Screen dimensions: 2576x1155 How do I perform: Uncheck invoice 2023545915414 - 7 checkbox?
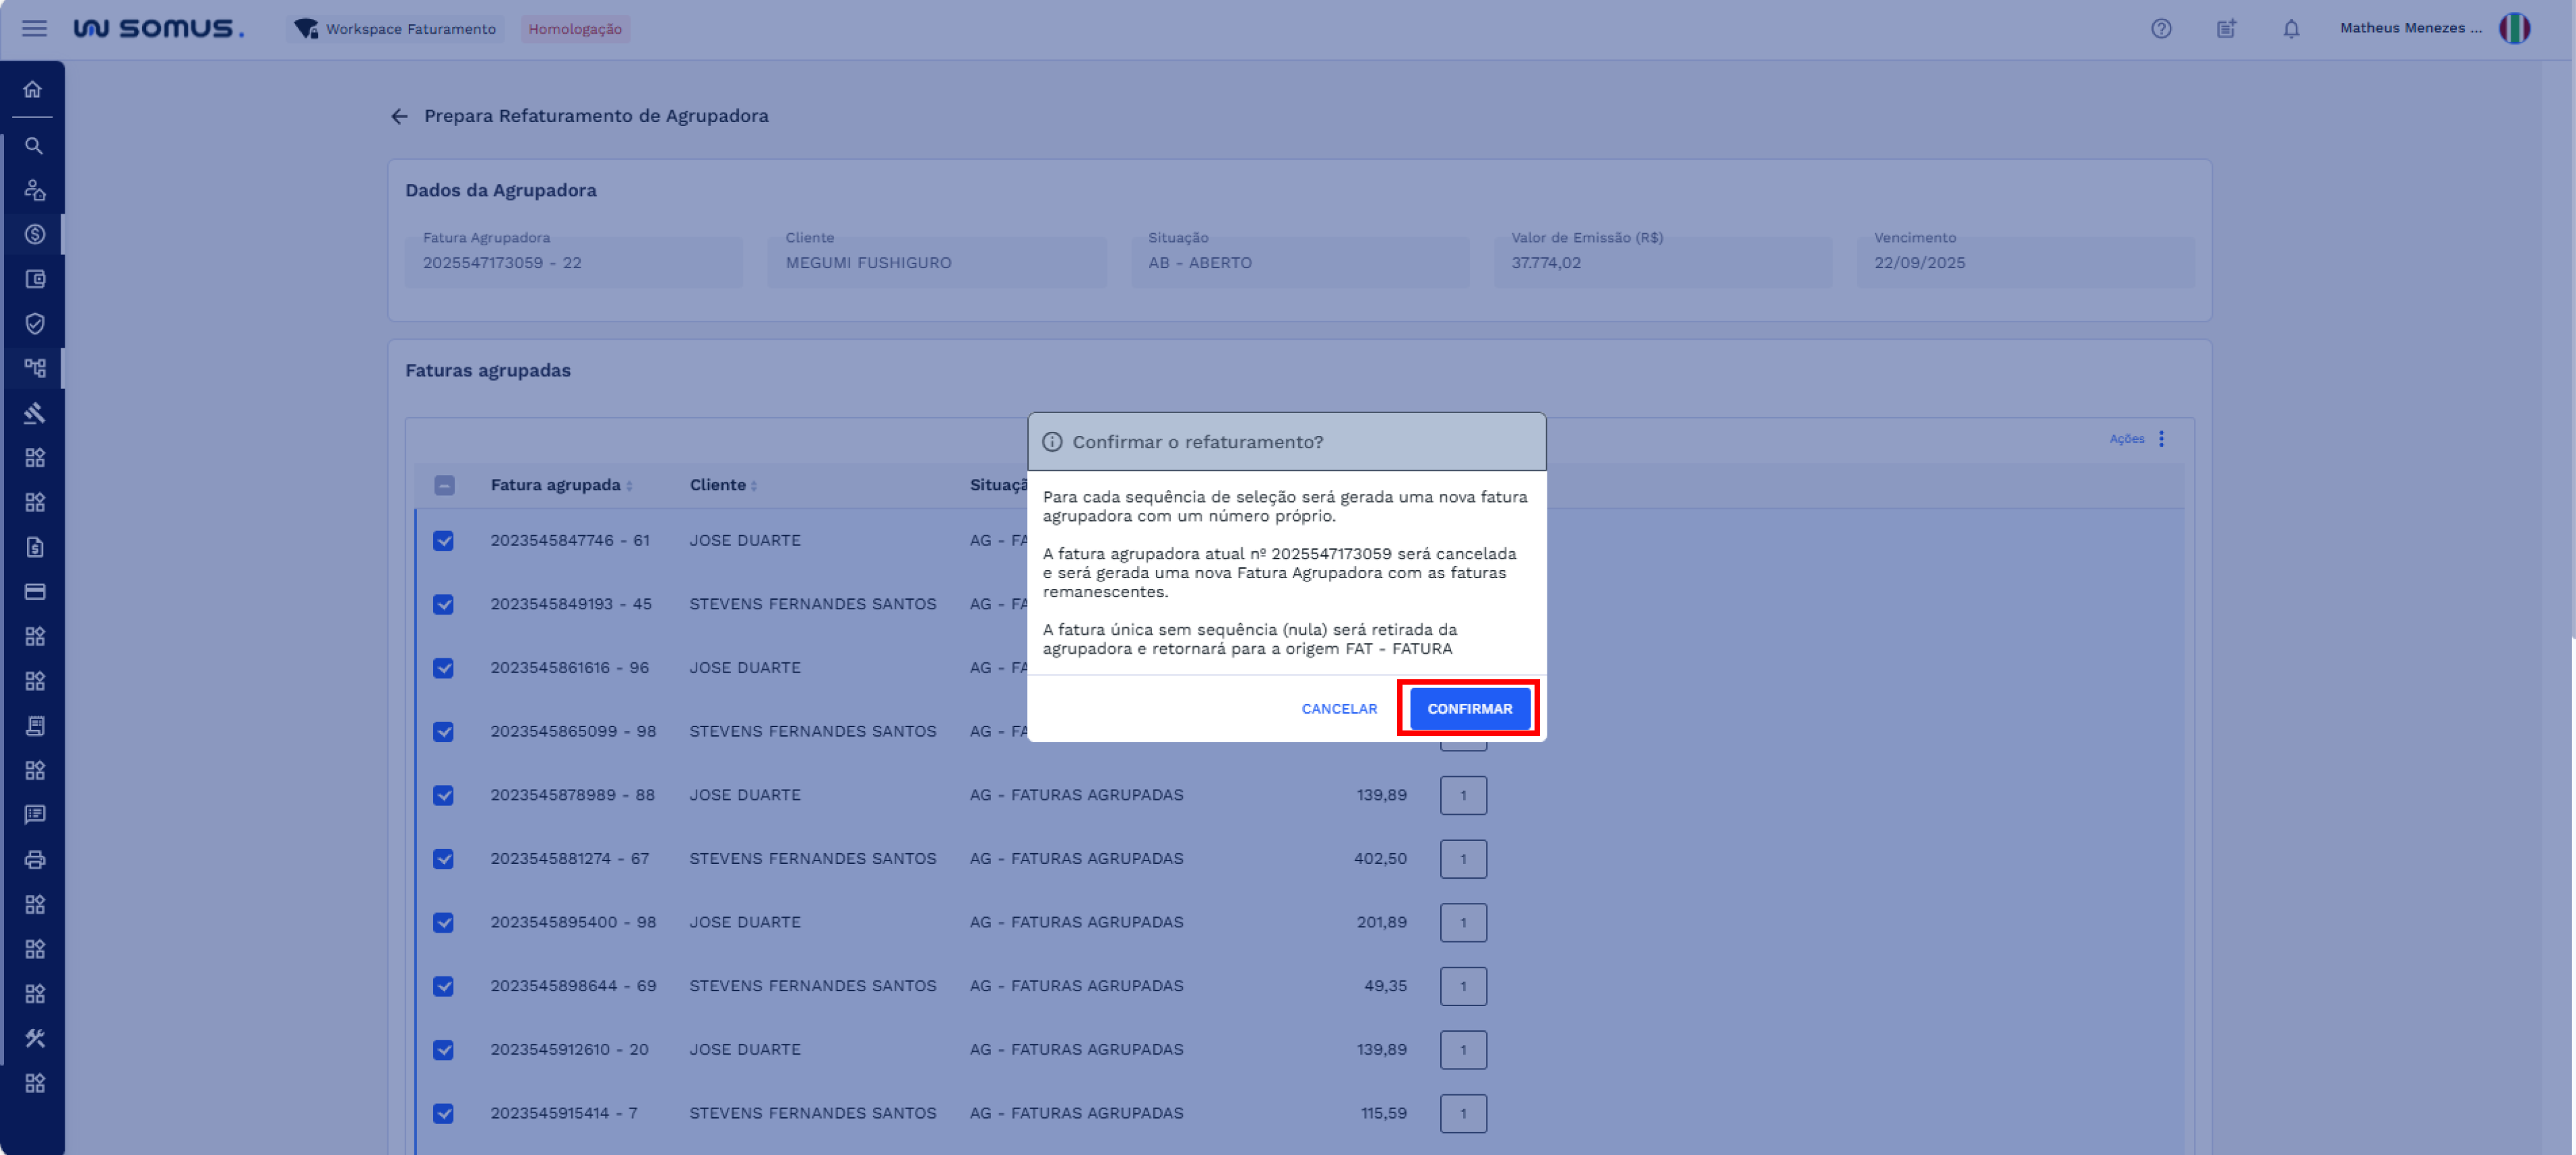(x=443, y=1113)
